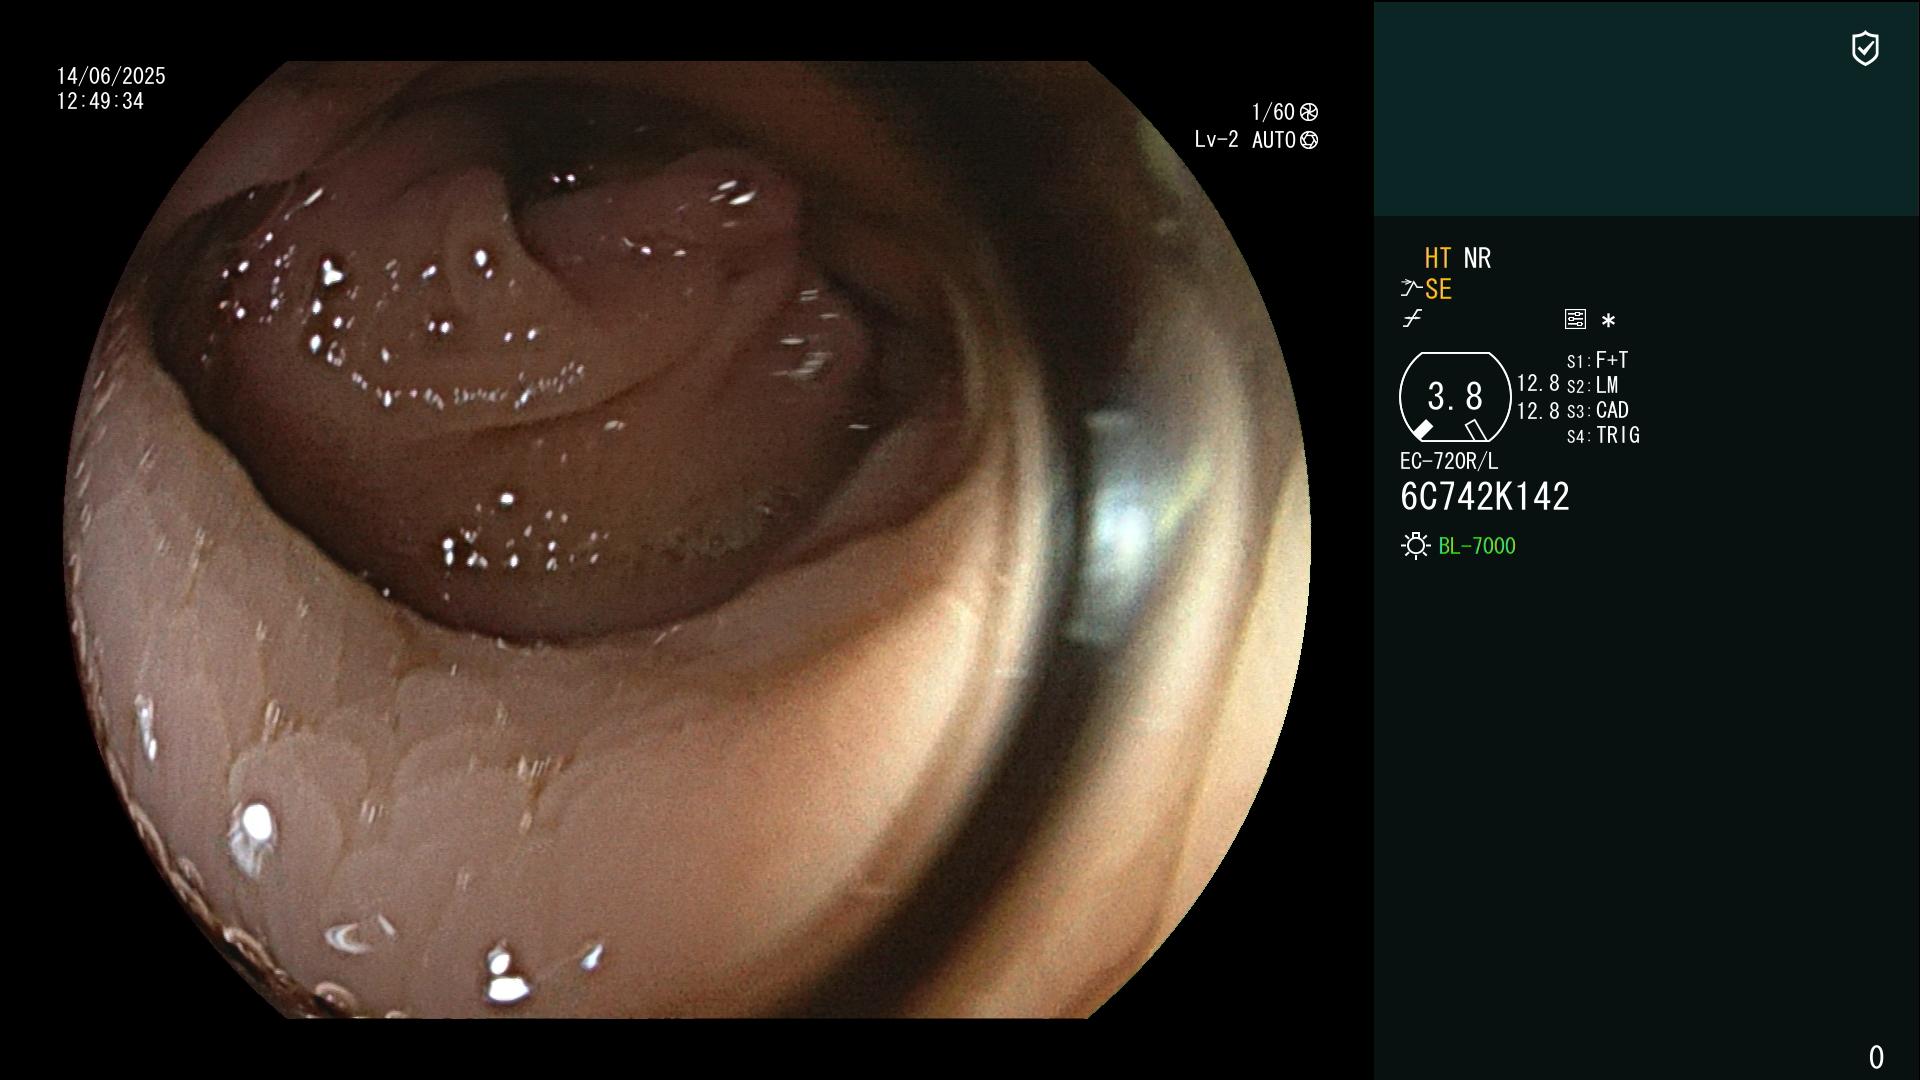Screen dimensions: 1920x1080
Task: Click the lower 12.8 value
Action: tap(1538, 411)
